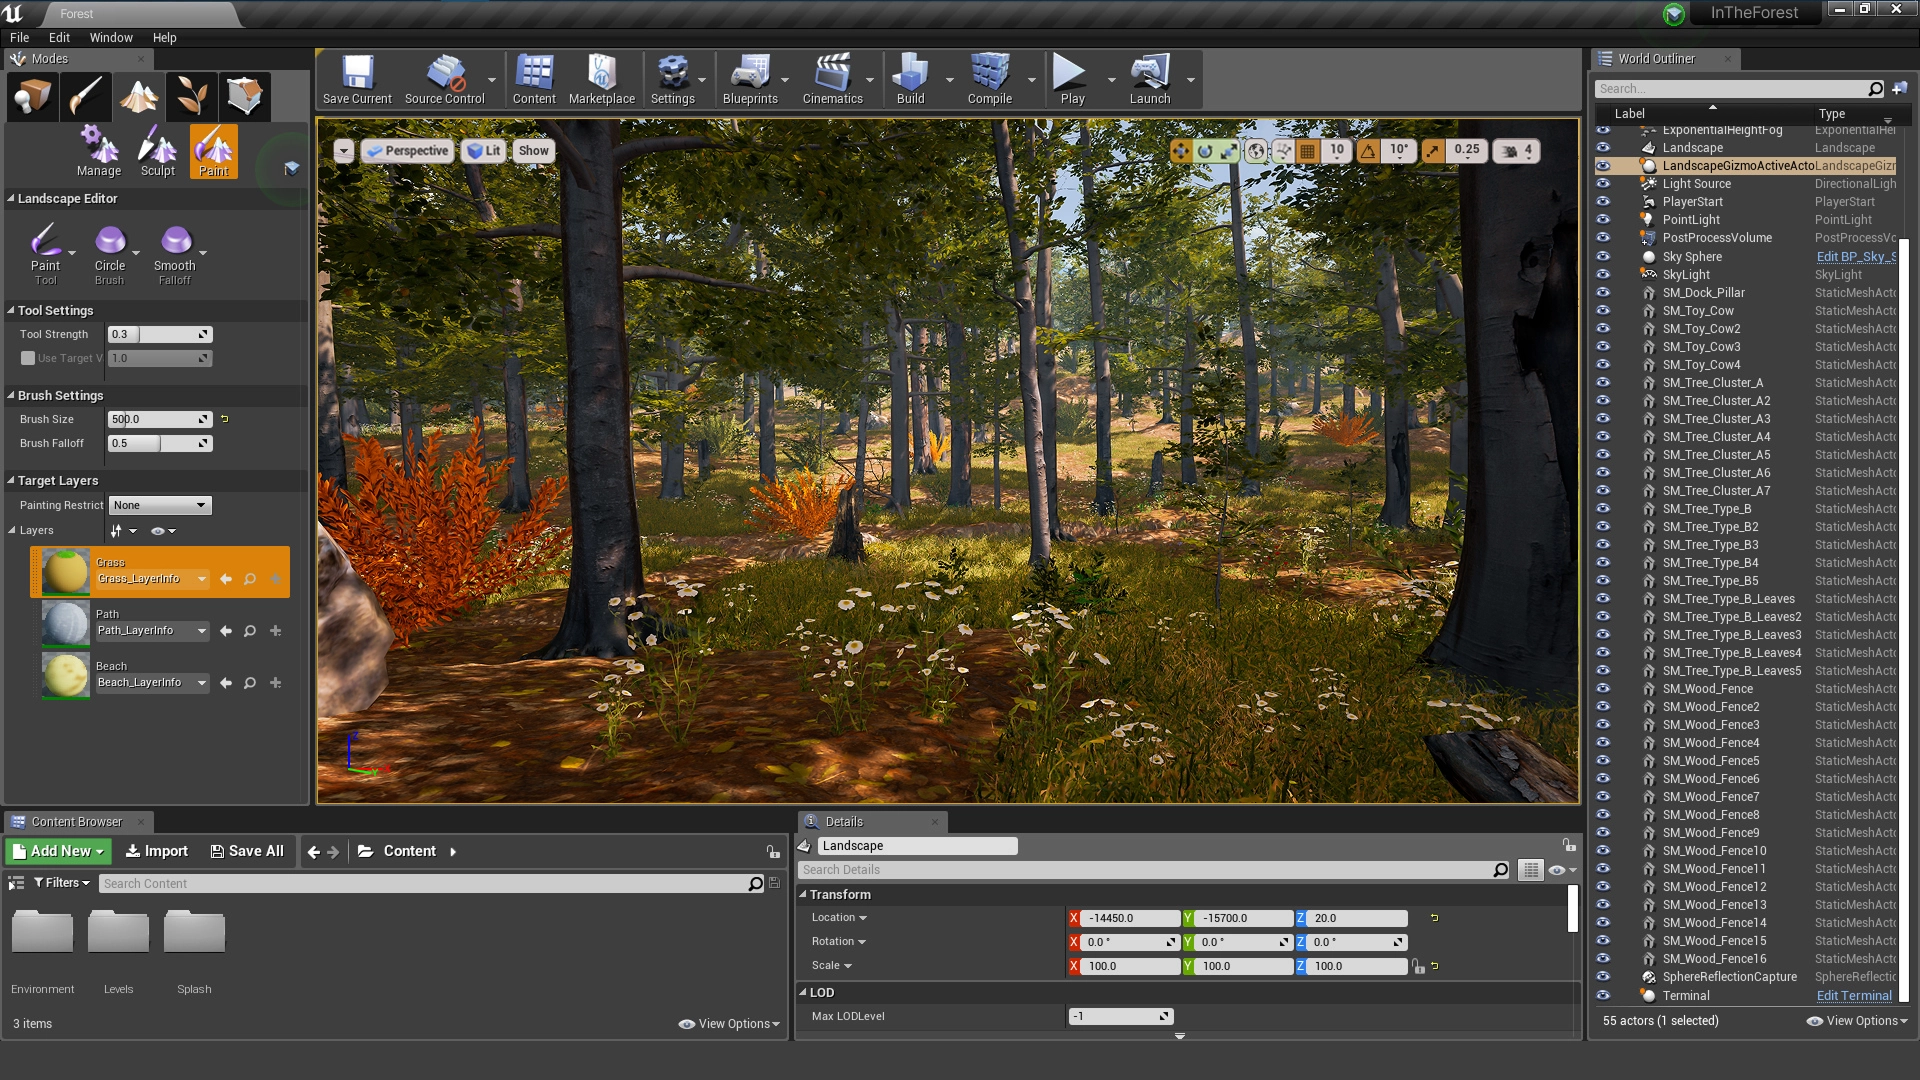Image resolution: width=1920 pixels, height=1080 pixels.
Task: Open the landscape Sculpt tab
Action: [157, 152]
